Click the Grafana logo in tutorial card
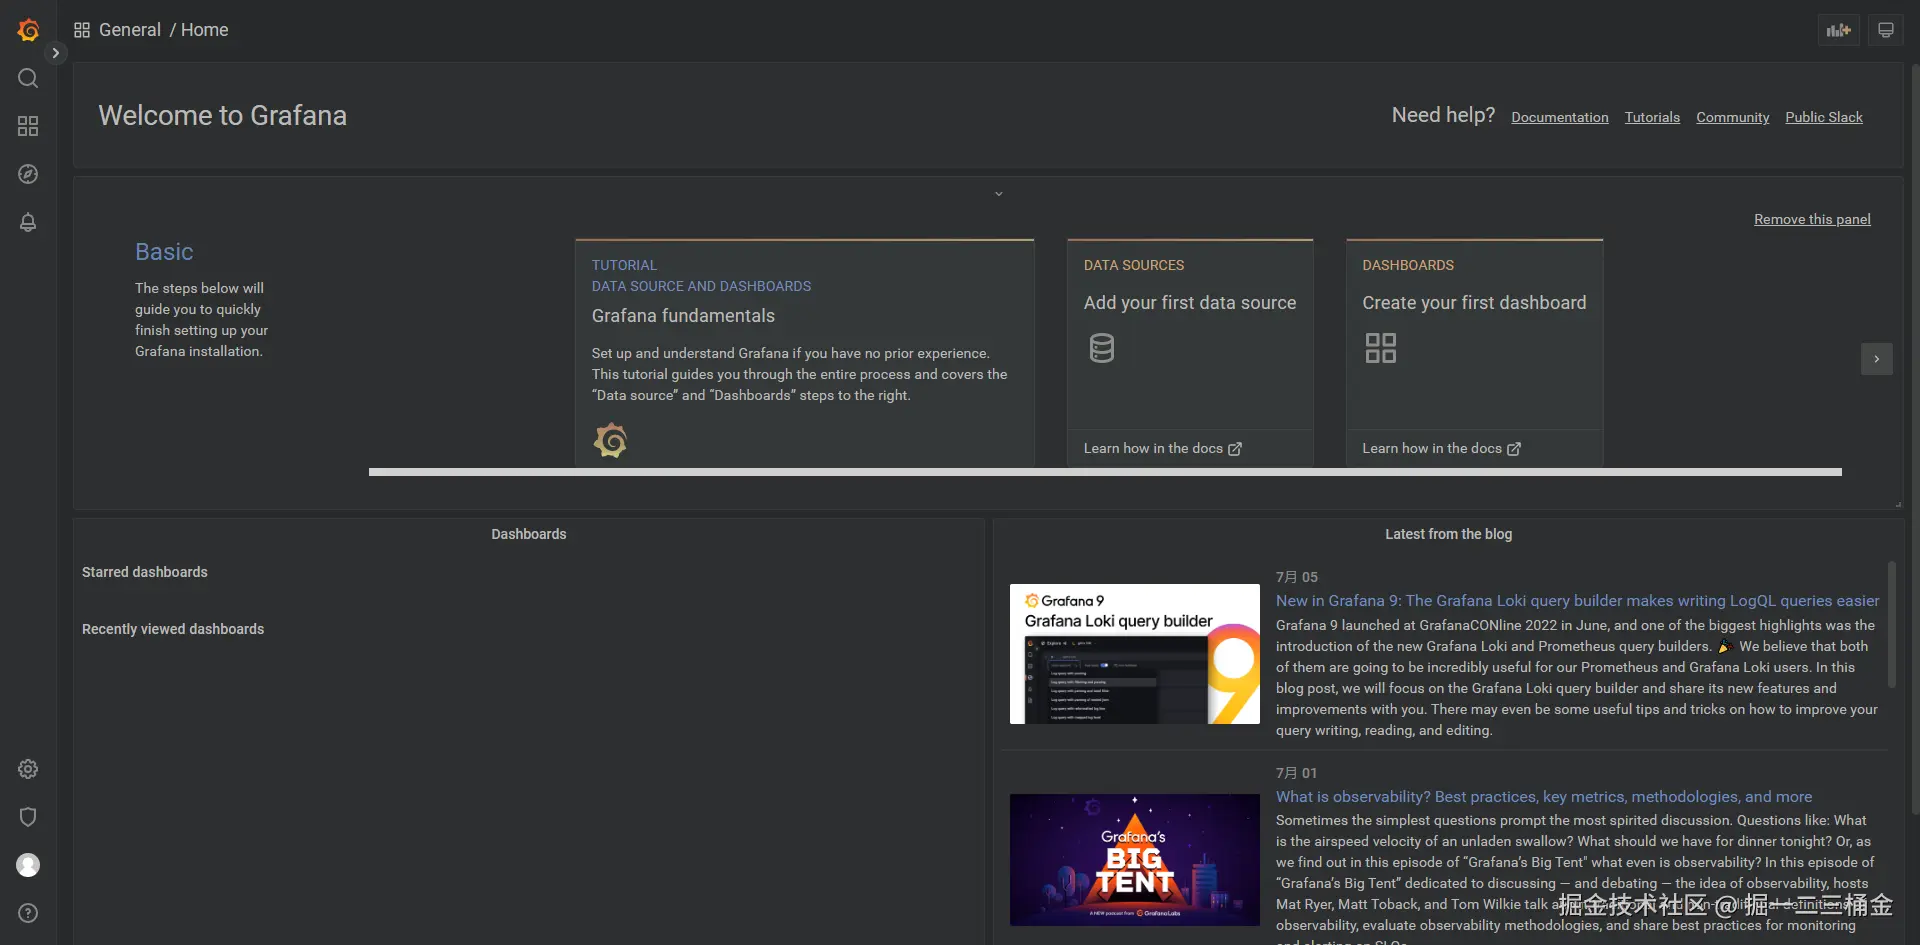The height and width of the screenshot is (945, 1920). (x=610, y=440)
